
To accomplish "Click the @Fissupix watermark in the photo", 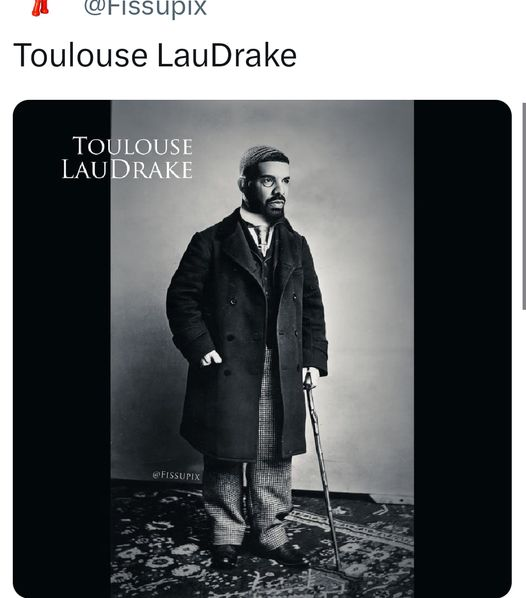I will point(176,476).
